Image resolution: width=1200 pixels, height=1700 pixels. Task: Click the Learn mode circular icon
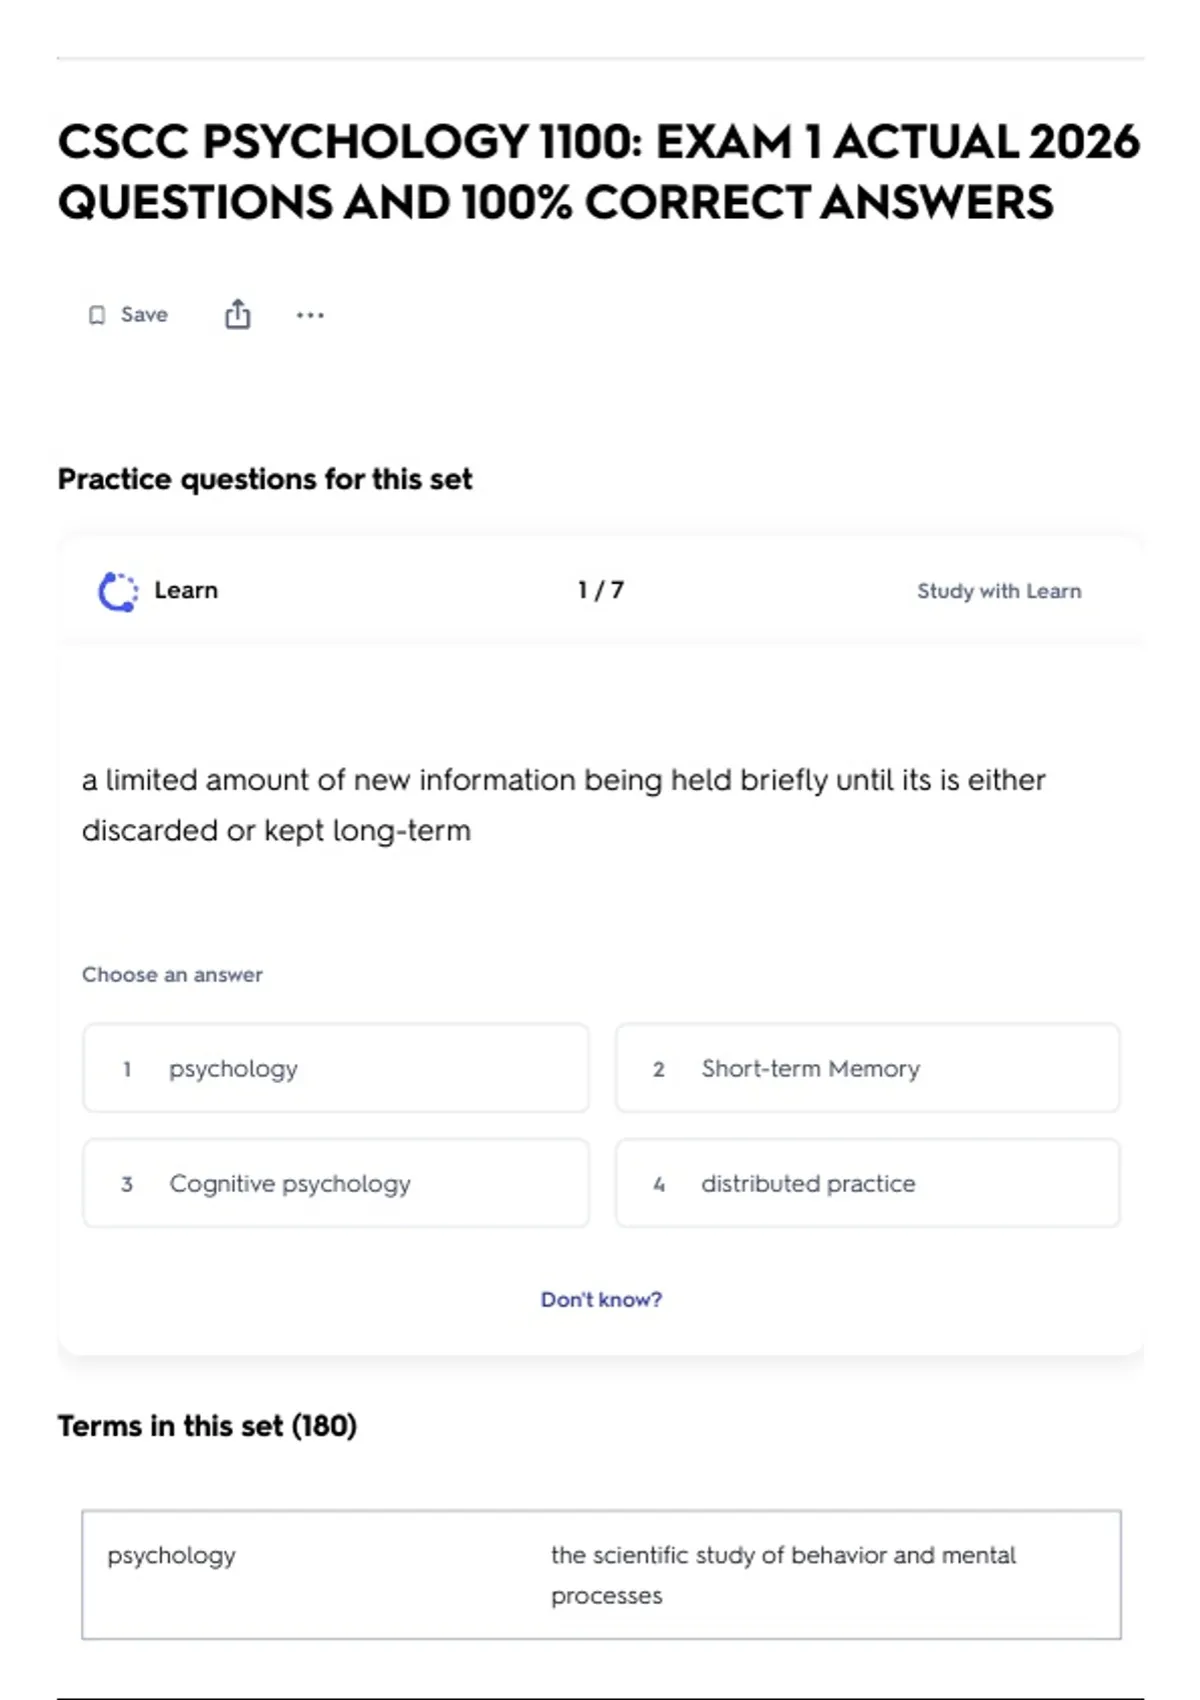[x=118, y=591]
